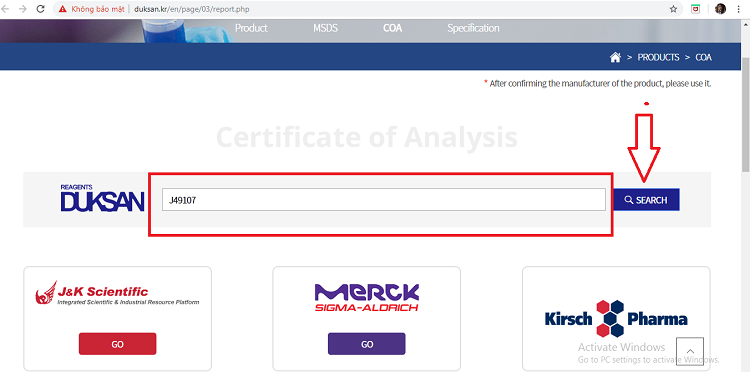Go forward with the browser forward arrow
This screenshot has height=372, width=750.
22,9
